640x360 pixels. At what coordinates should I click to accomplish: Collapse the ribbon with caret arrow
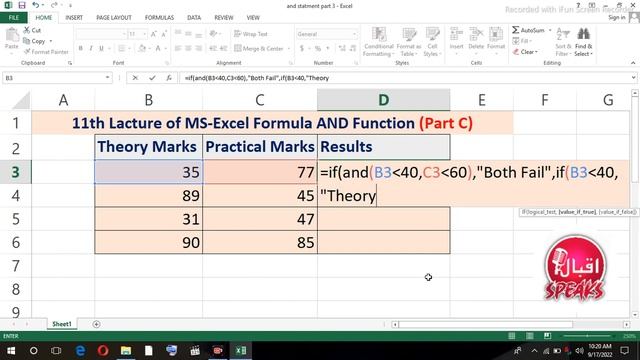(x=633, y=63)
